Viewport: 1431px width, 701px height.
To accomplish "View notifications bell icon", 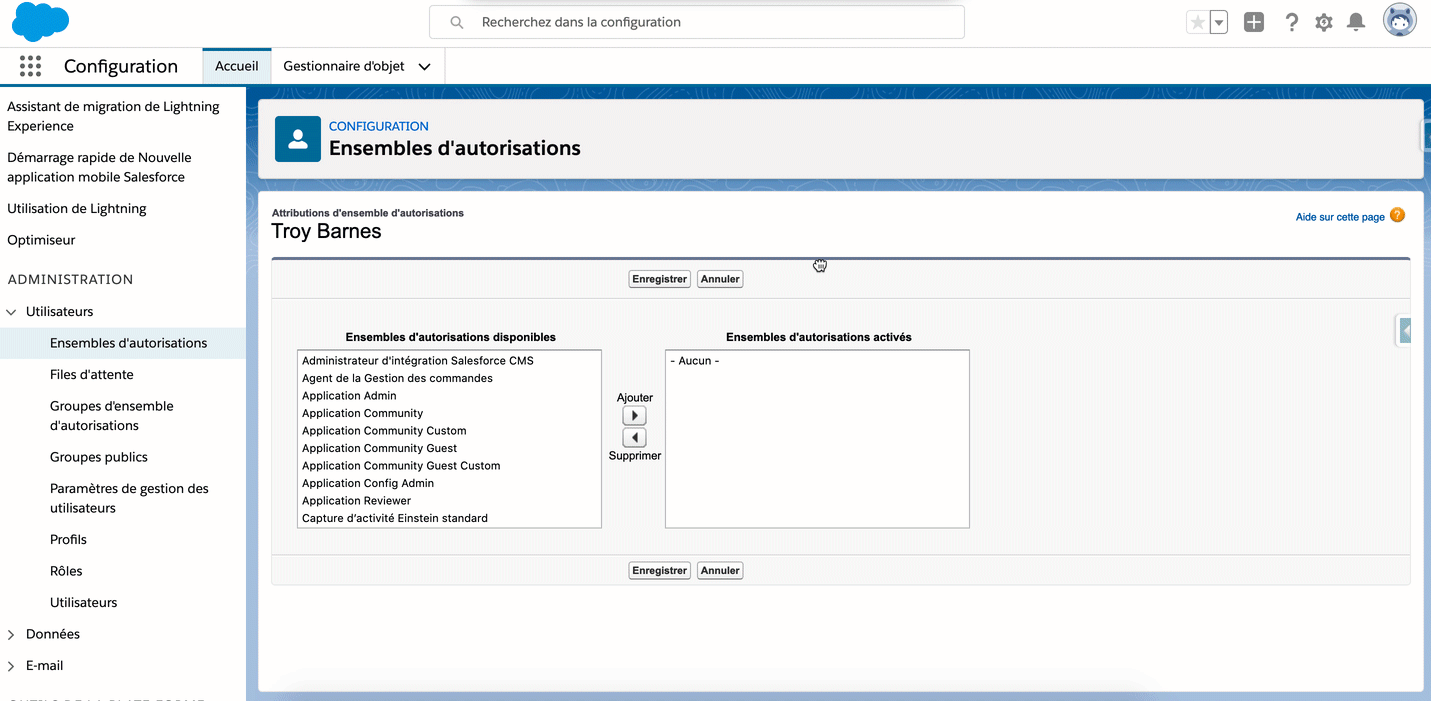I will (1356, 22).
